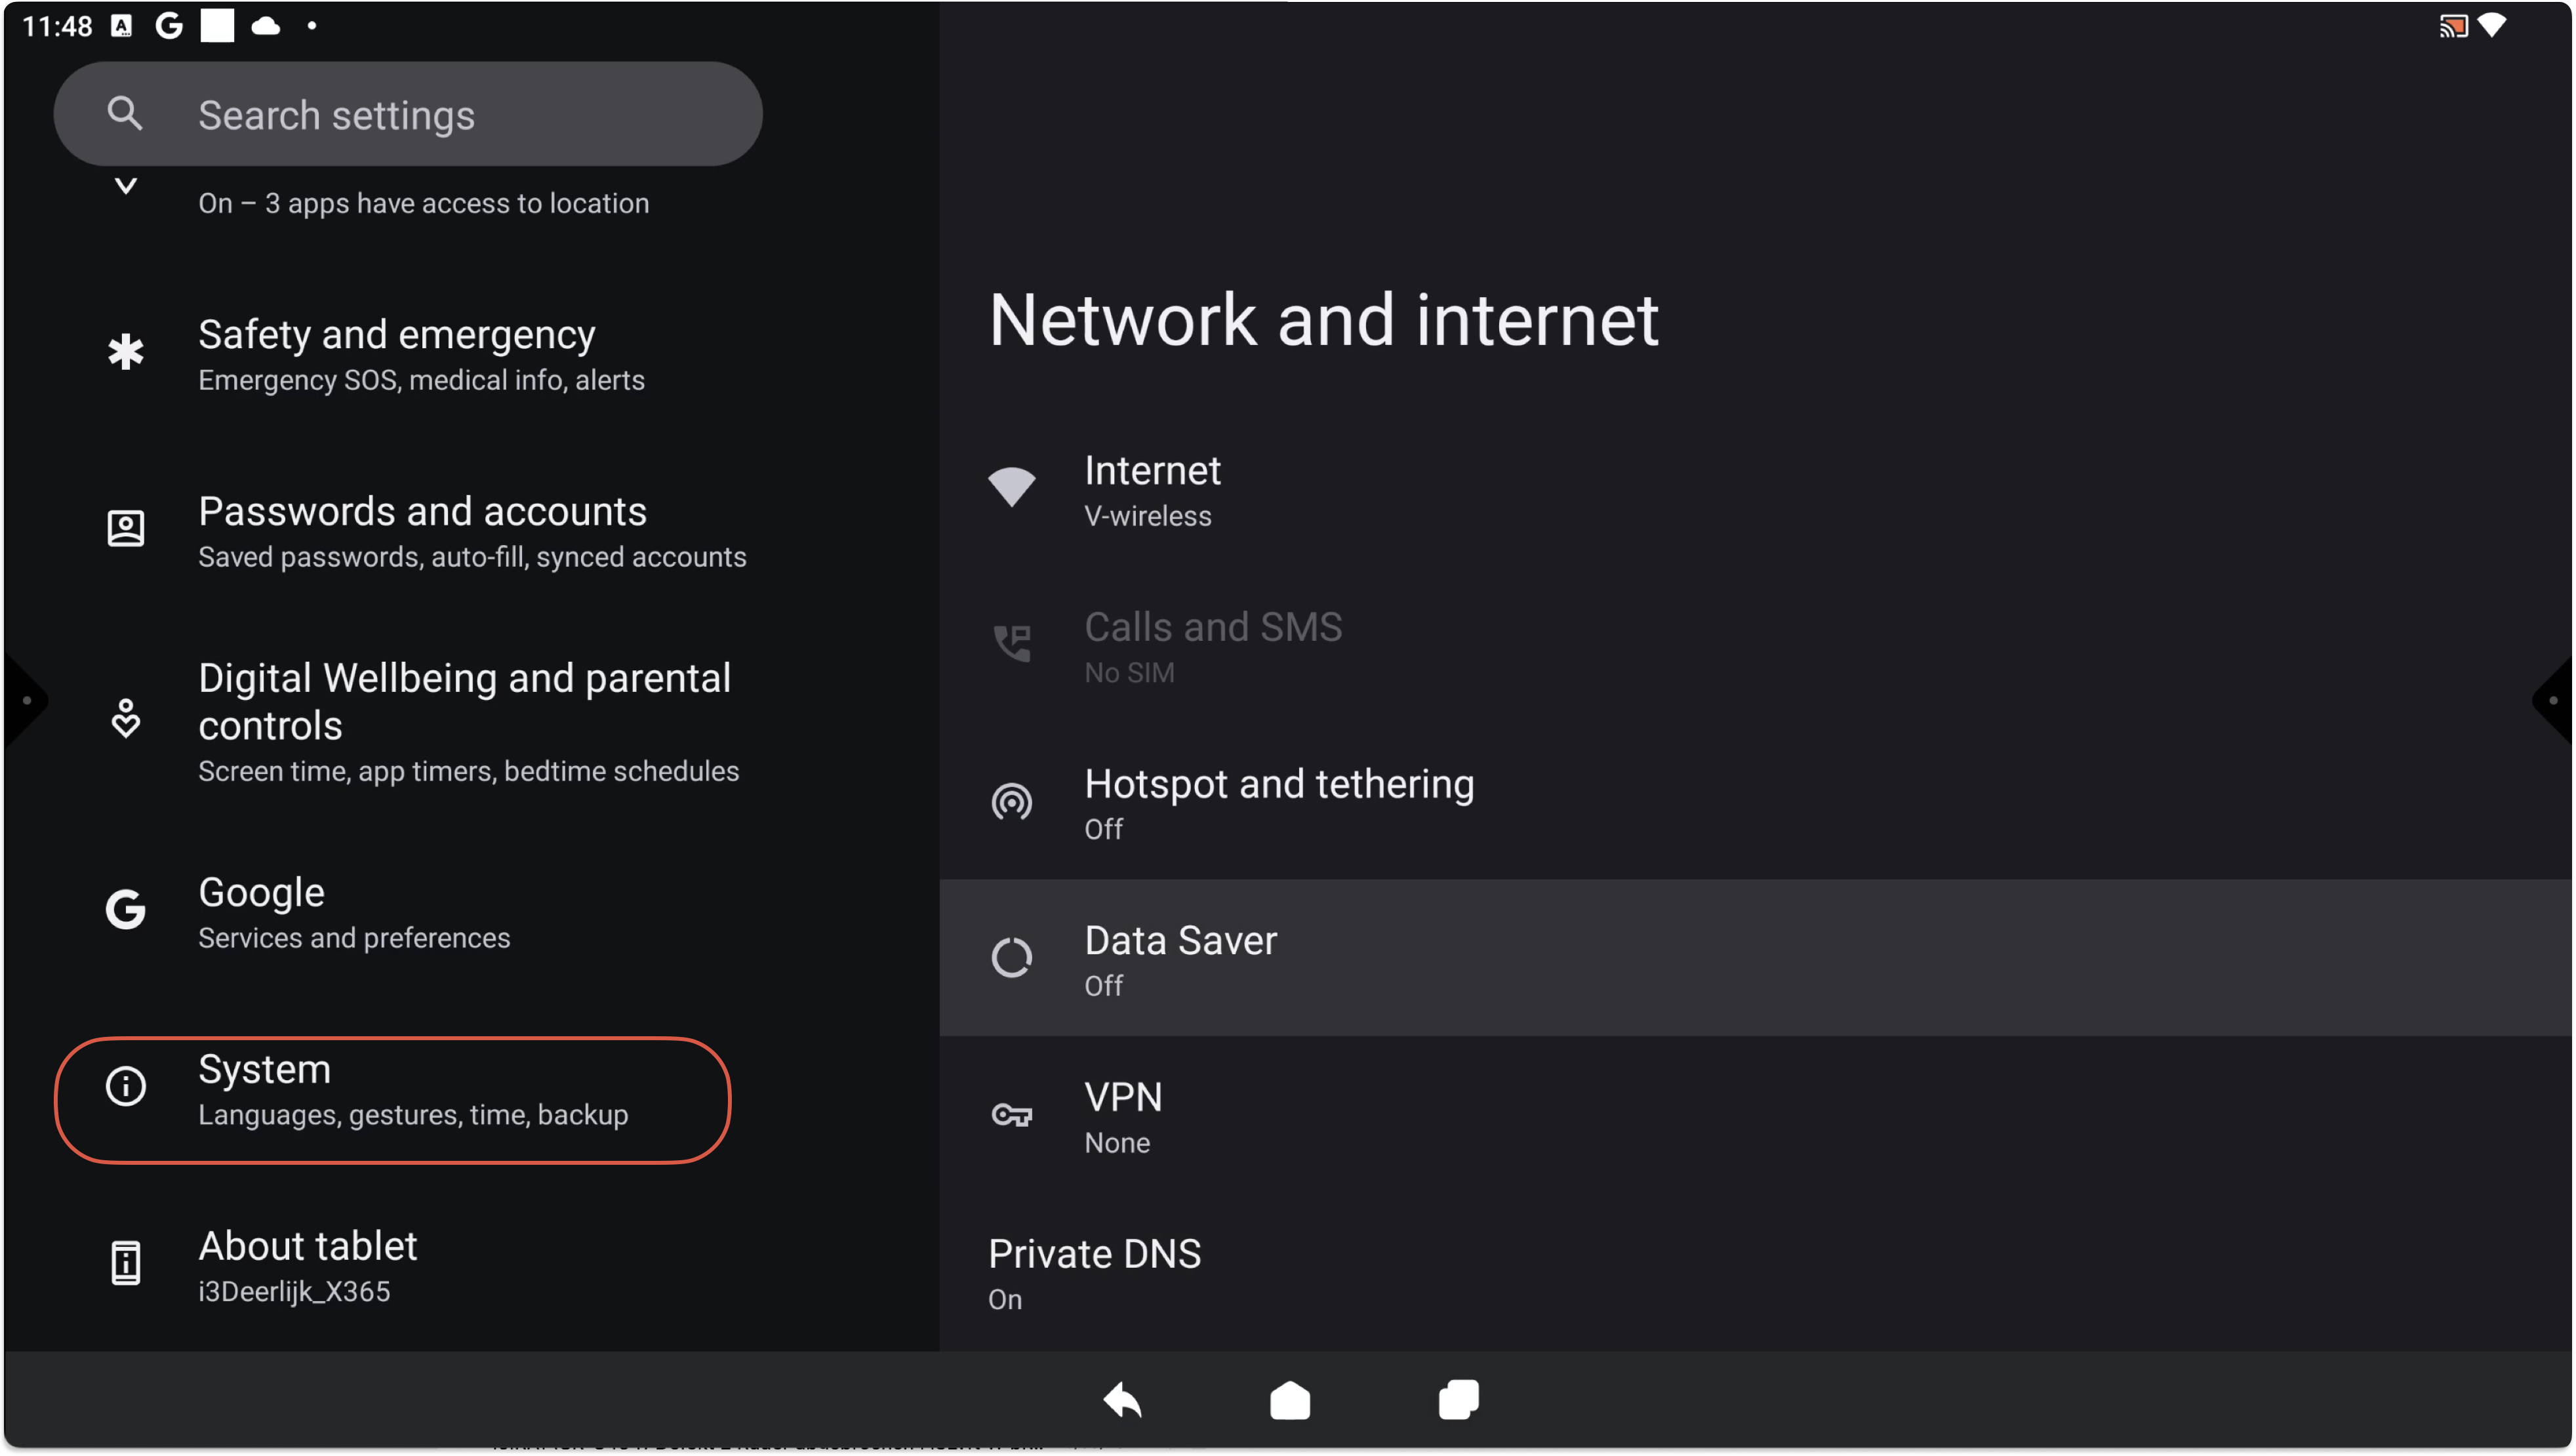
Task: Open About tablet settings
Action: [x=308, y=1265]
